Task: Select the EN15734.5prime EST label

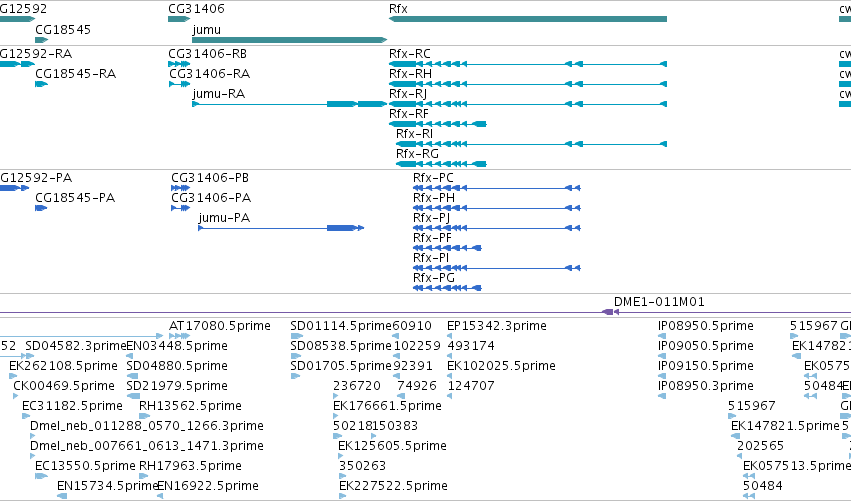Action: (x=107, y=487)
